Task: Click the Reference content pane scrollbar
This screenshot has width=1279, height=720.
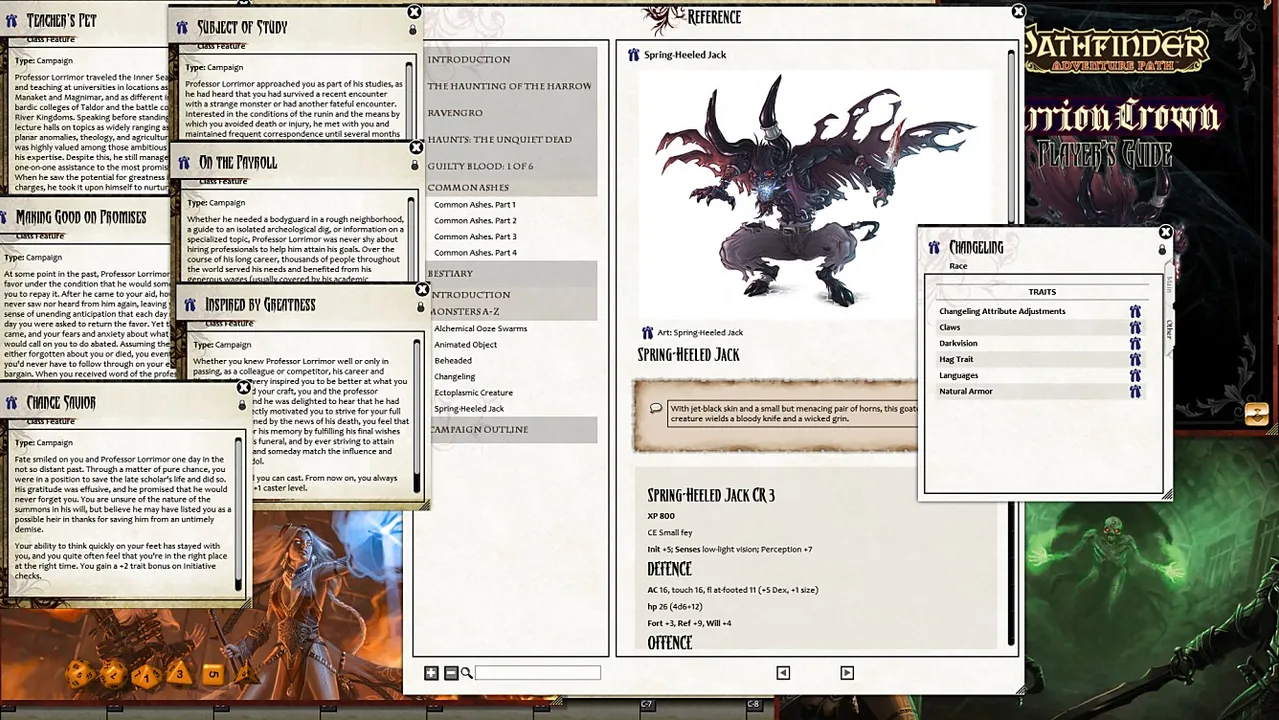Action: click(x=1011, y=348)
